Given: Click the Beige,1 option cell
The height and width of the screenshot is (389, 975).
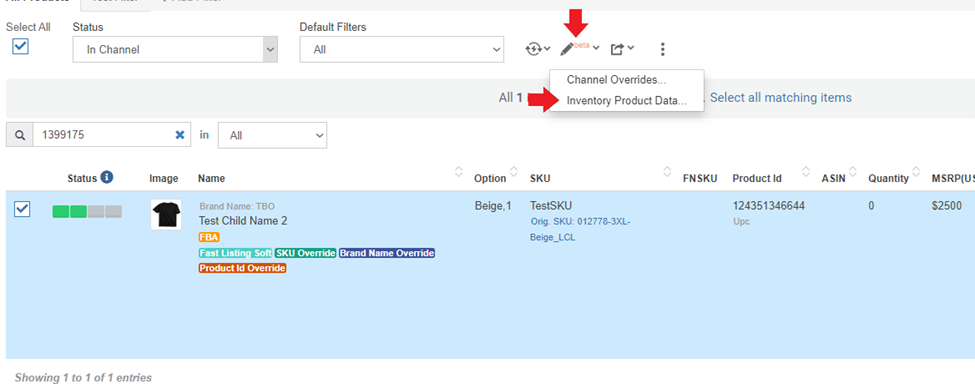Looking at the screenshot, I should point(494,206).
